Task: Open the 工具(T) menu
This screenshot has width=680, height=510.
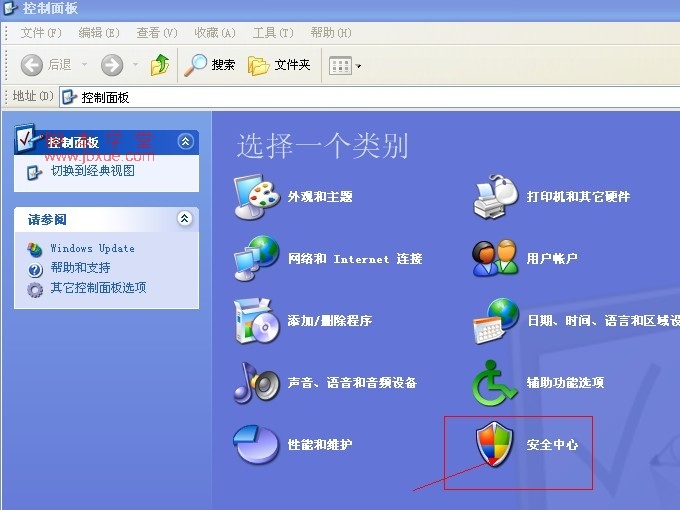Action: coord(271,33)
